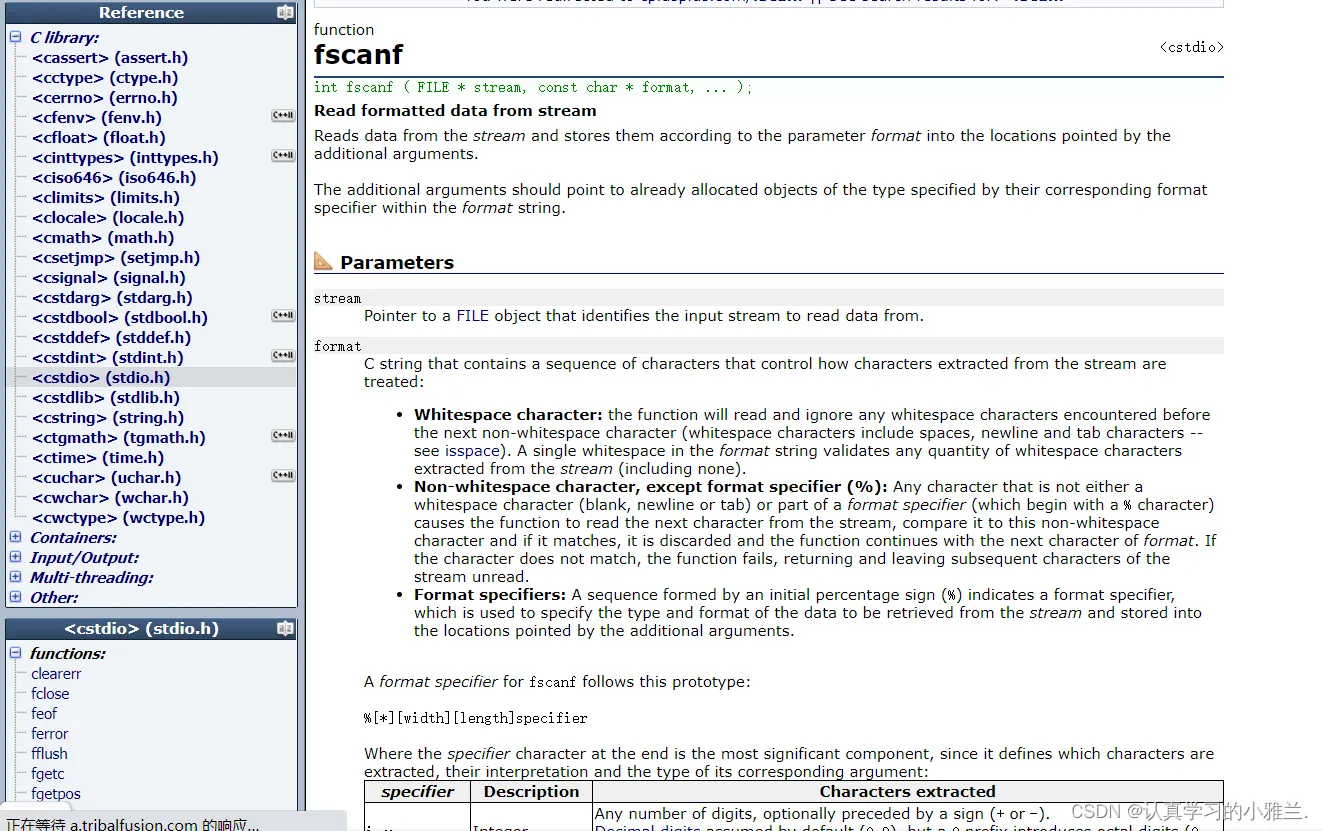
Task: Open <cstdarg> (stdarg.h) reference
Action: [112, 298]
